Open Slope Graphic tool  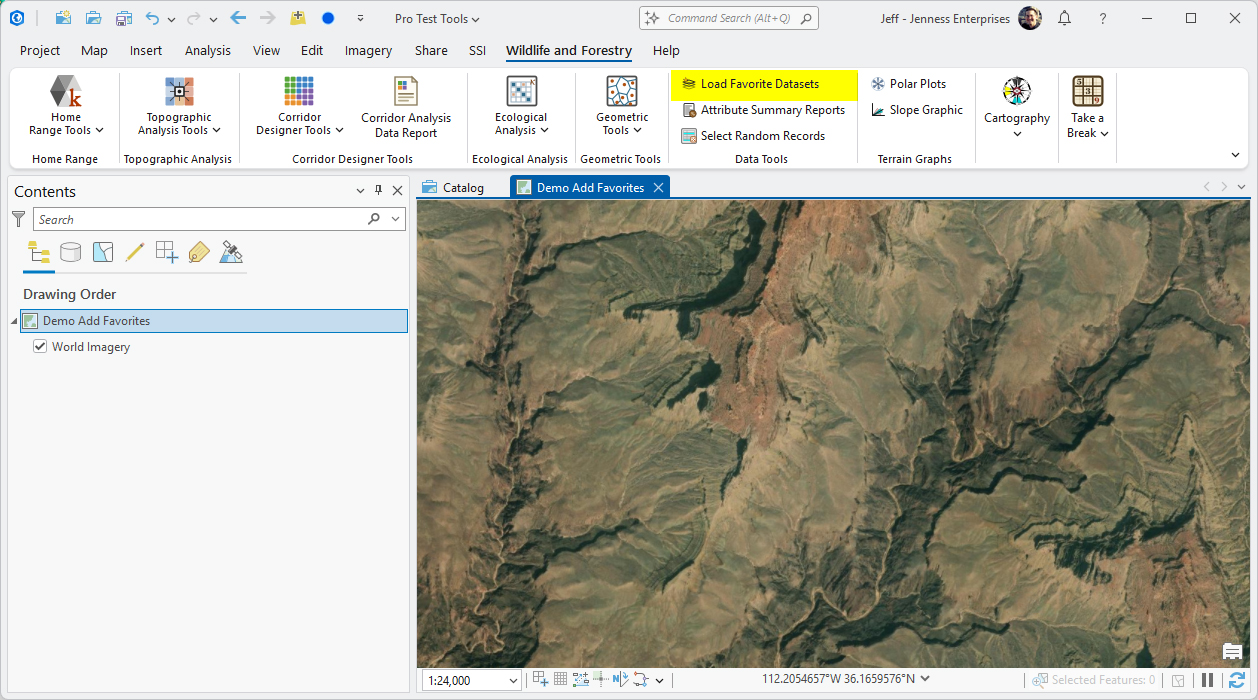point(916,110)
